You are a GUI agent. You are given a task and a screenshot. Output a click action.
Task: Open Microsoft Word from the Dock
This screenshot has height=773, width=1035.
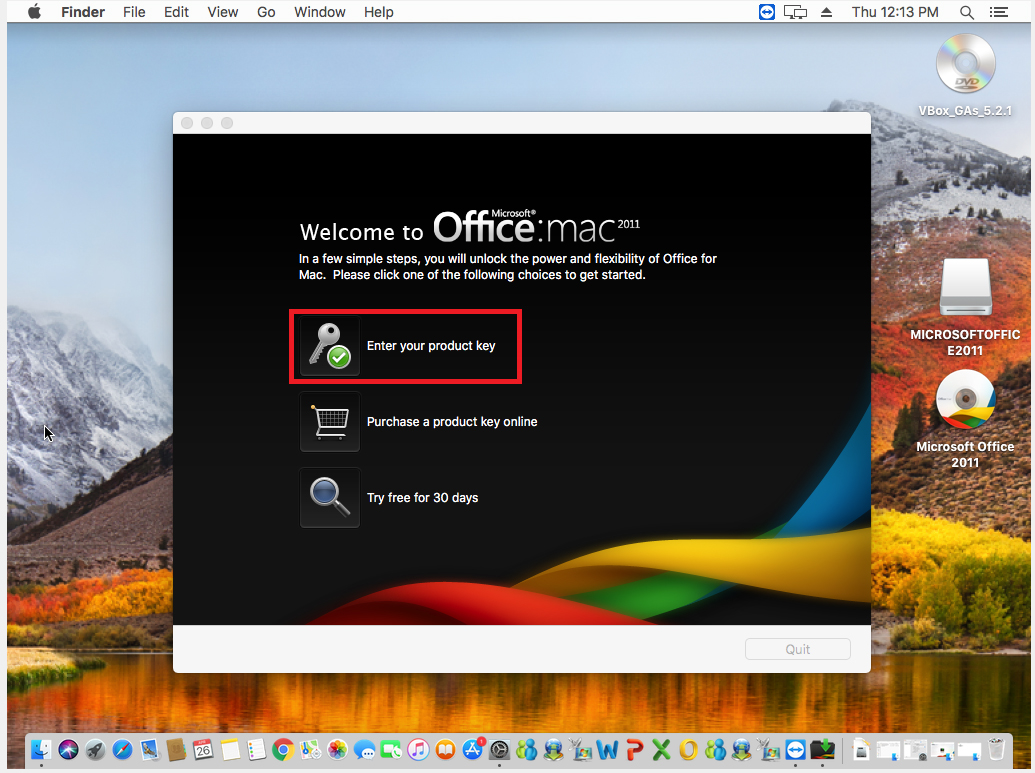click(x=607, y=749)
